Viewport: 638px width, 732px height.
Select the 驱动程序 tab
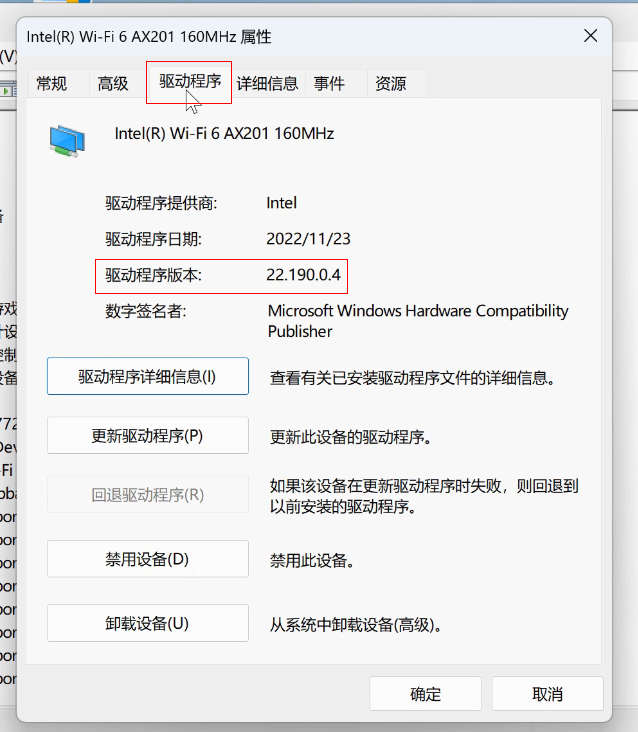[x=189, y=82]
